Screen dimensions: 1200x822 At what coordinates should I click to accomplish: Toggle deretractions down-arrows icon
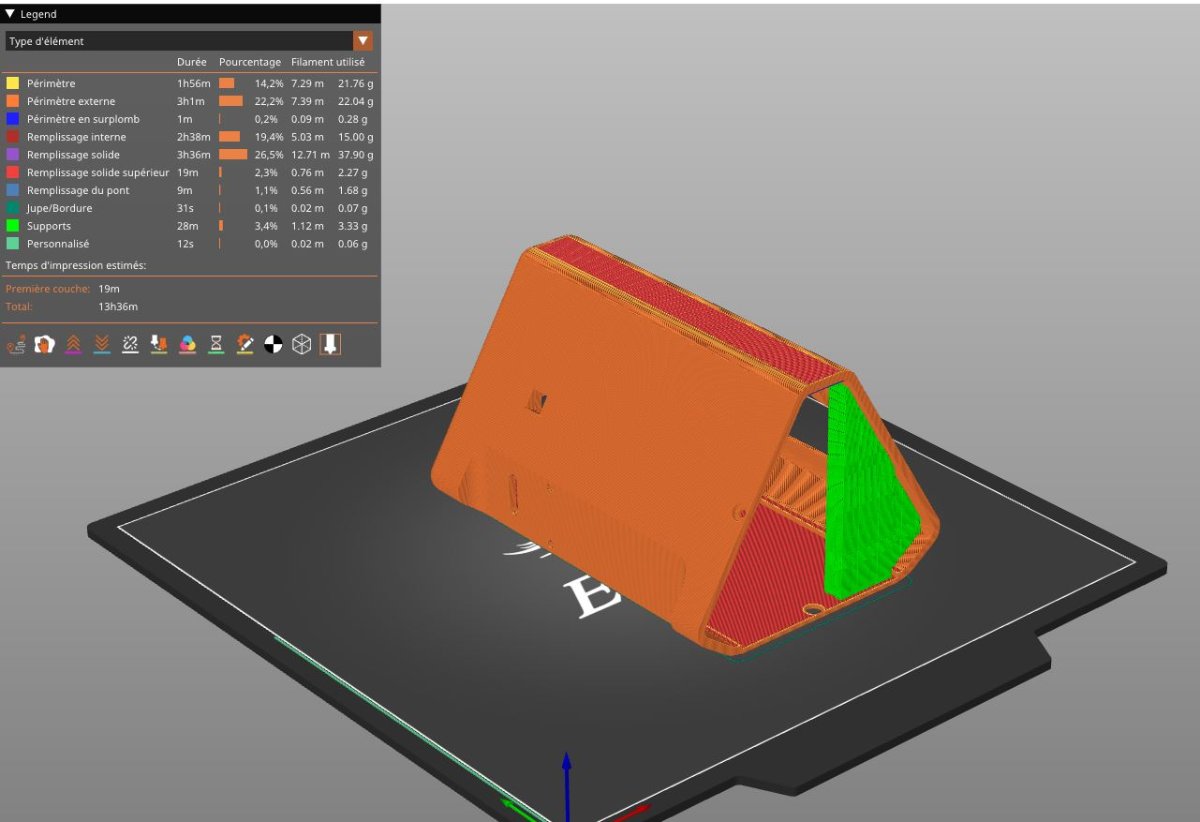[x=102, y=344]
